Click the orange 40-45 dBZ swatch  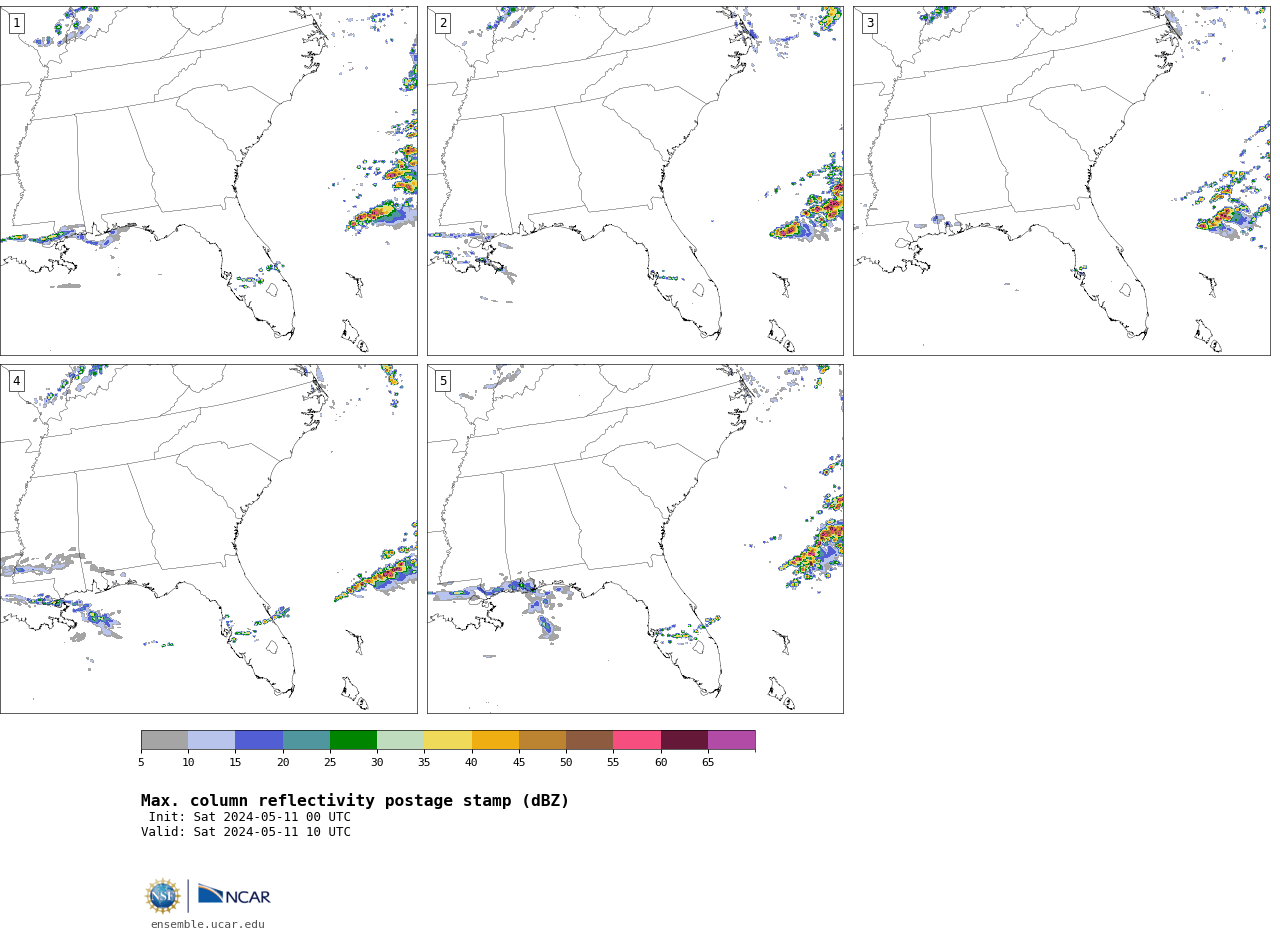[495, 740]
